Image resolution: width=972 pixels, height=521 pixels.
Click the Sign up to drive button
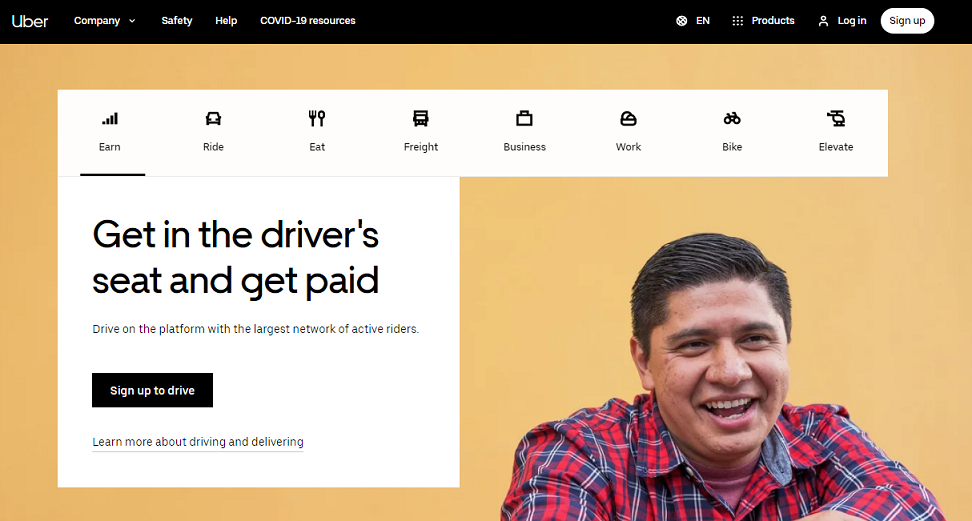click(x=152, y=390)
